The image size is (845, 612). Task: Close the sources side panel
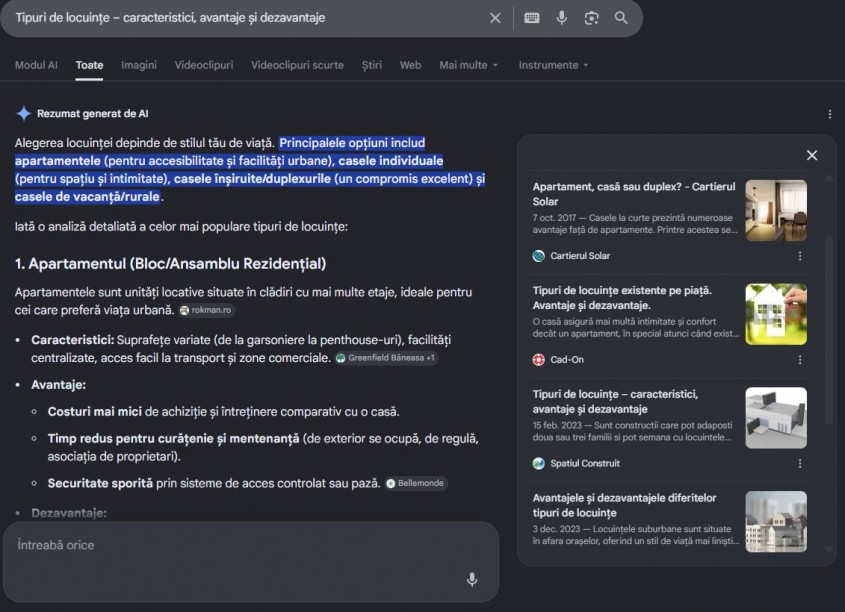click(x=812, y=156)
